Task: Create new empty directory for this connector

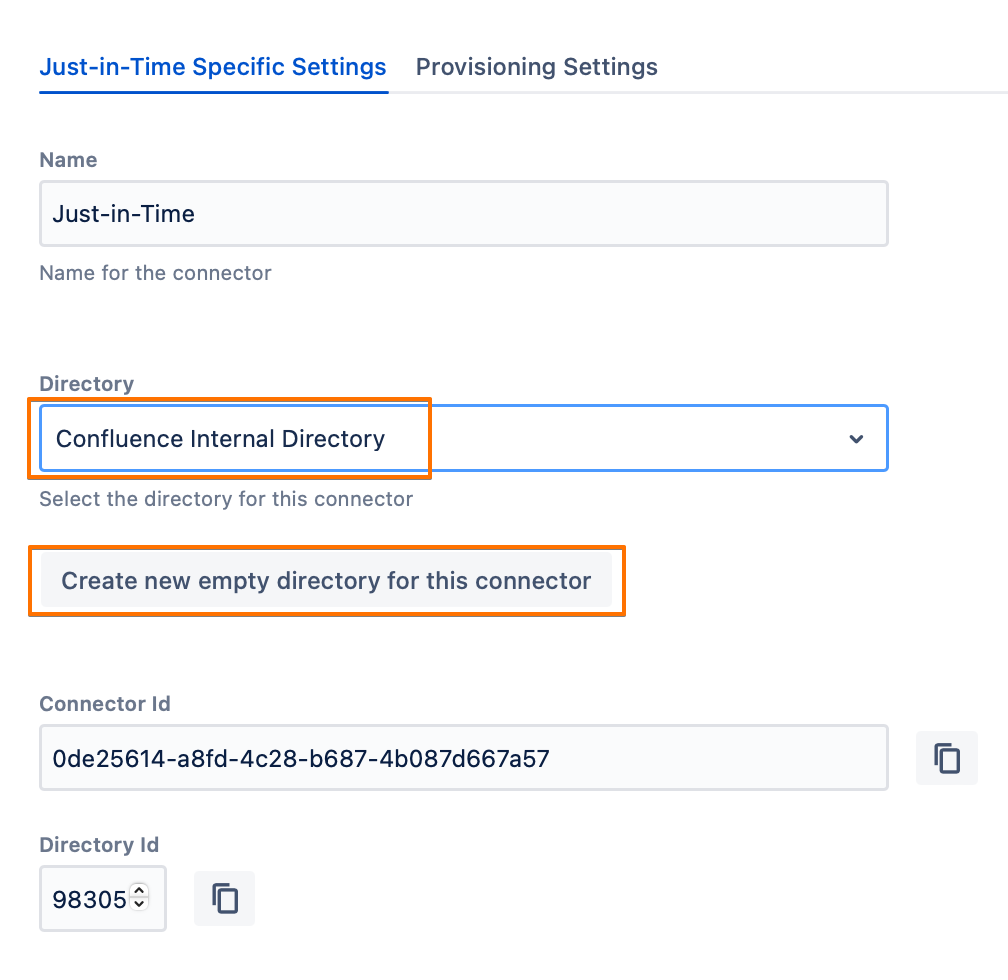Action: [x=326, y=581]
